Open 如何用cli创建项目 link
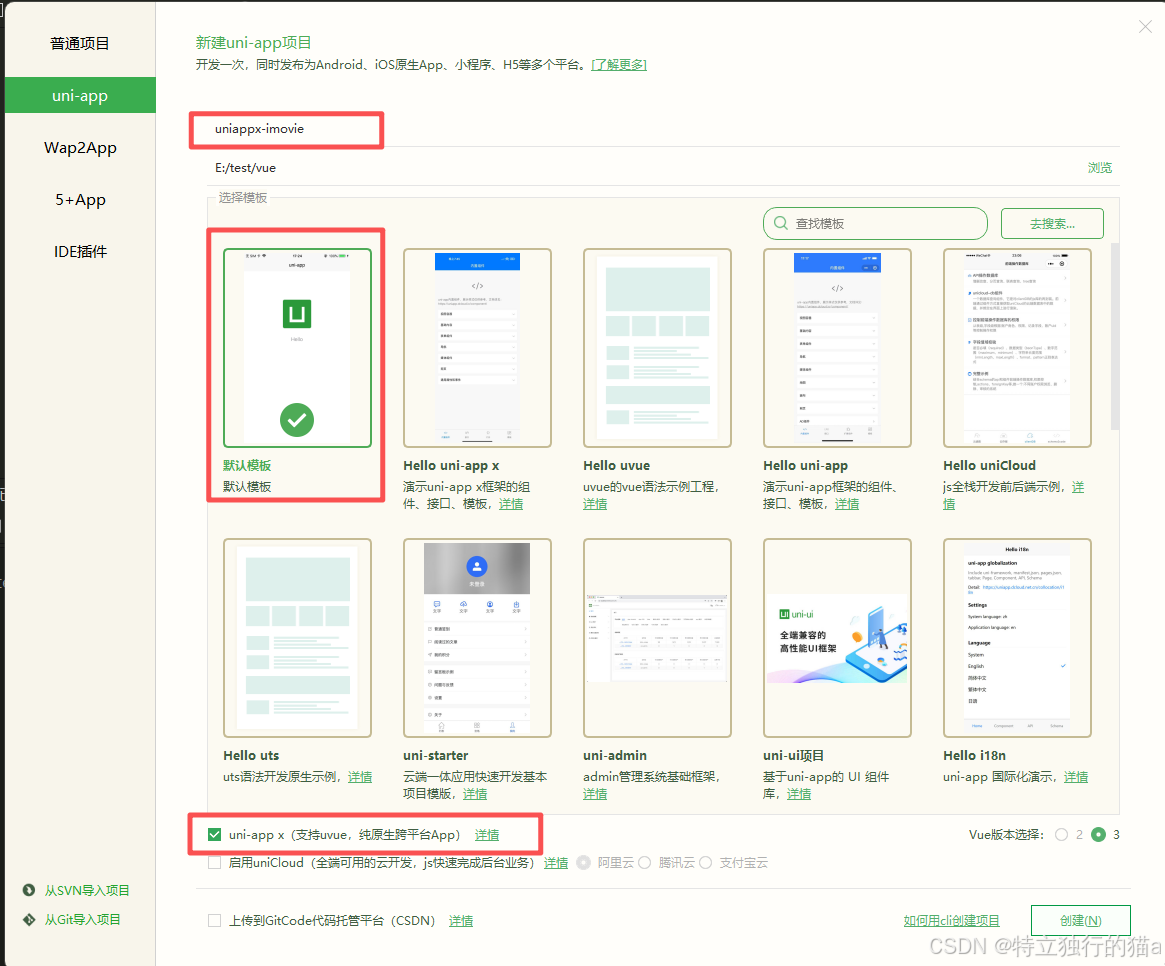Image resolution: width=1165 pixels, height=966 pixels. 952,921
